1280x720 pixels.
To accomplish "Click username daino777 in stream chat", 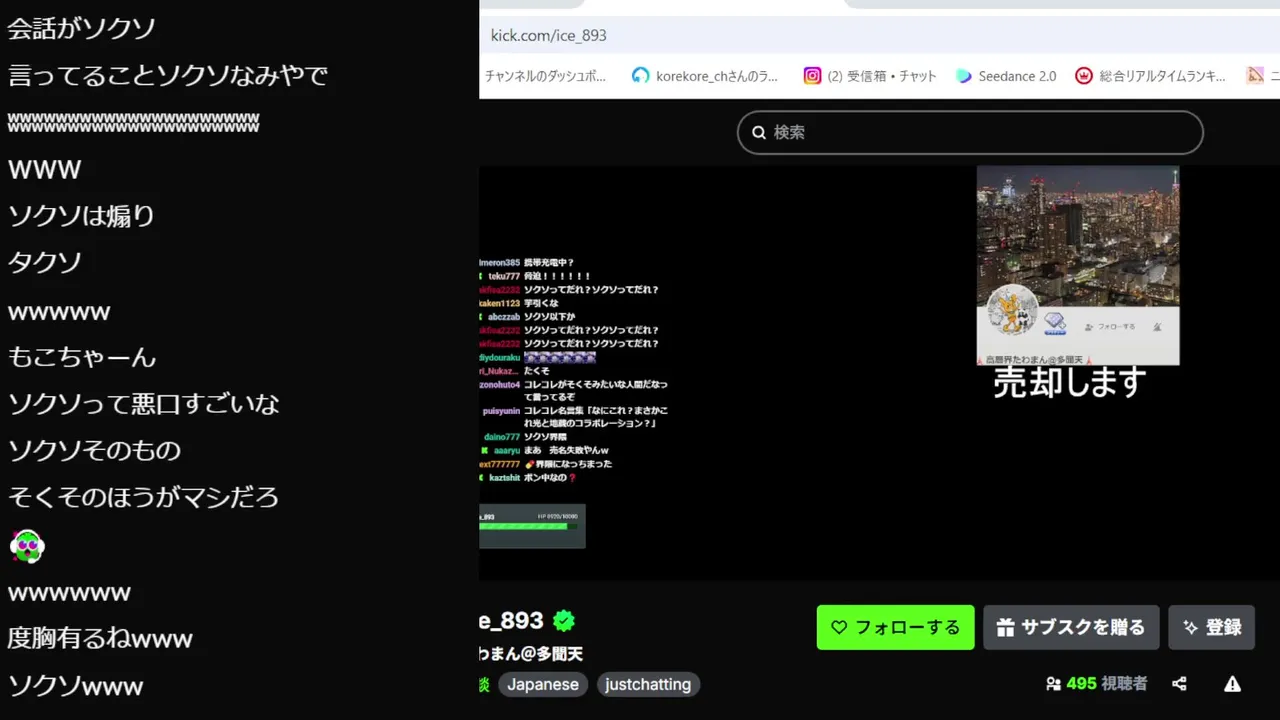I will pyautogui.click(x=502, y=437).
